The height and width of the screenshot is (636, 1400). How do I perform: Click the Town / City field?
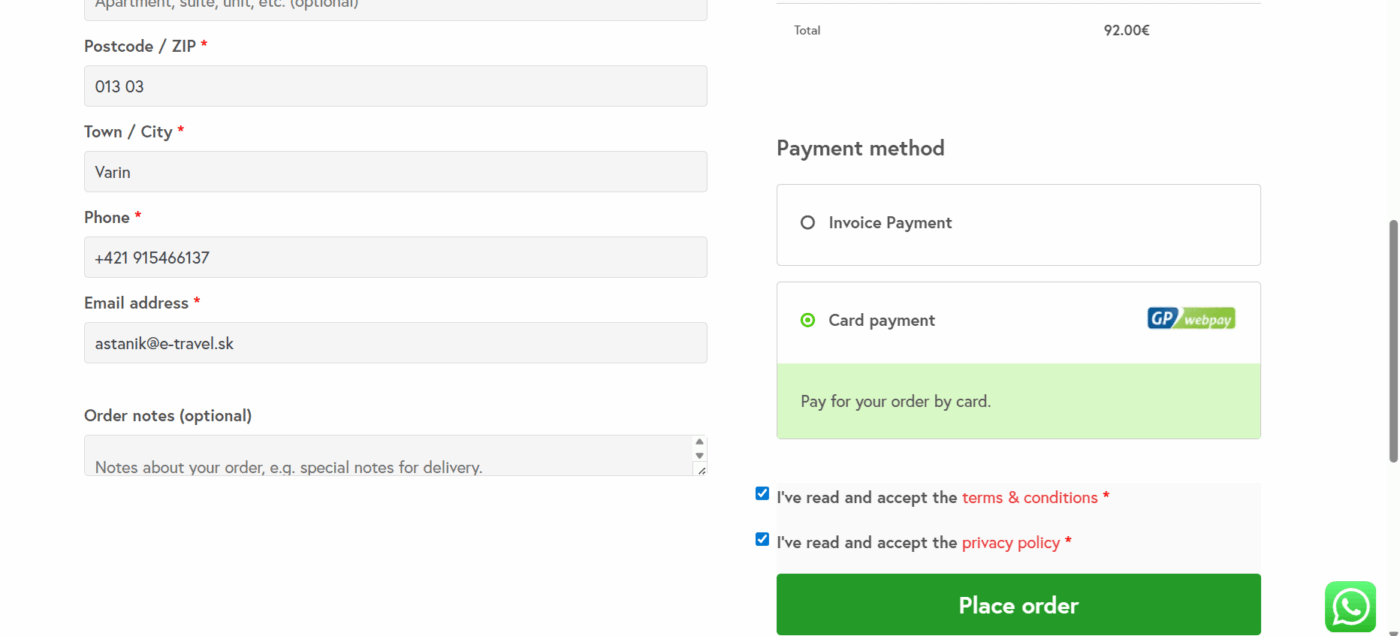pyautogui.click(x=395, y=171)
